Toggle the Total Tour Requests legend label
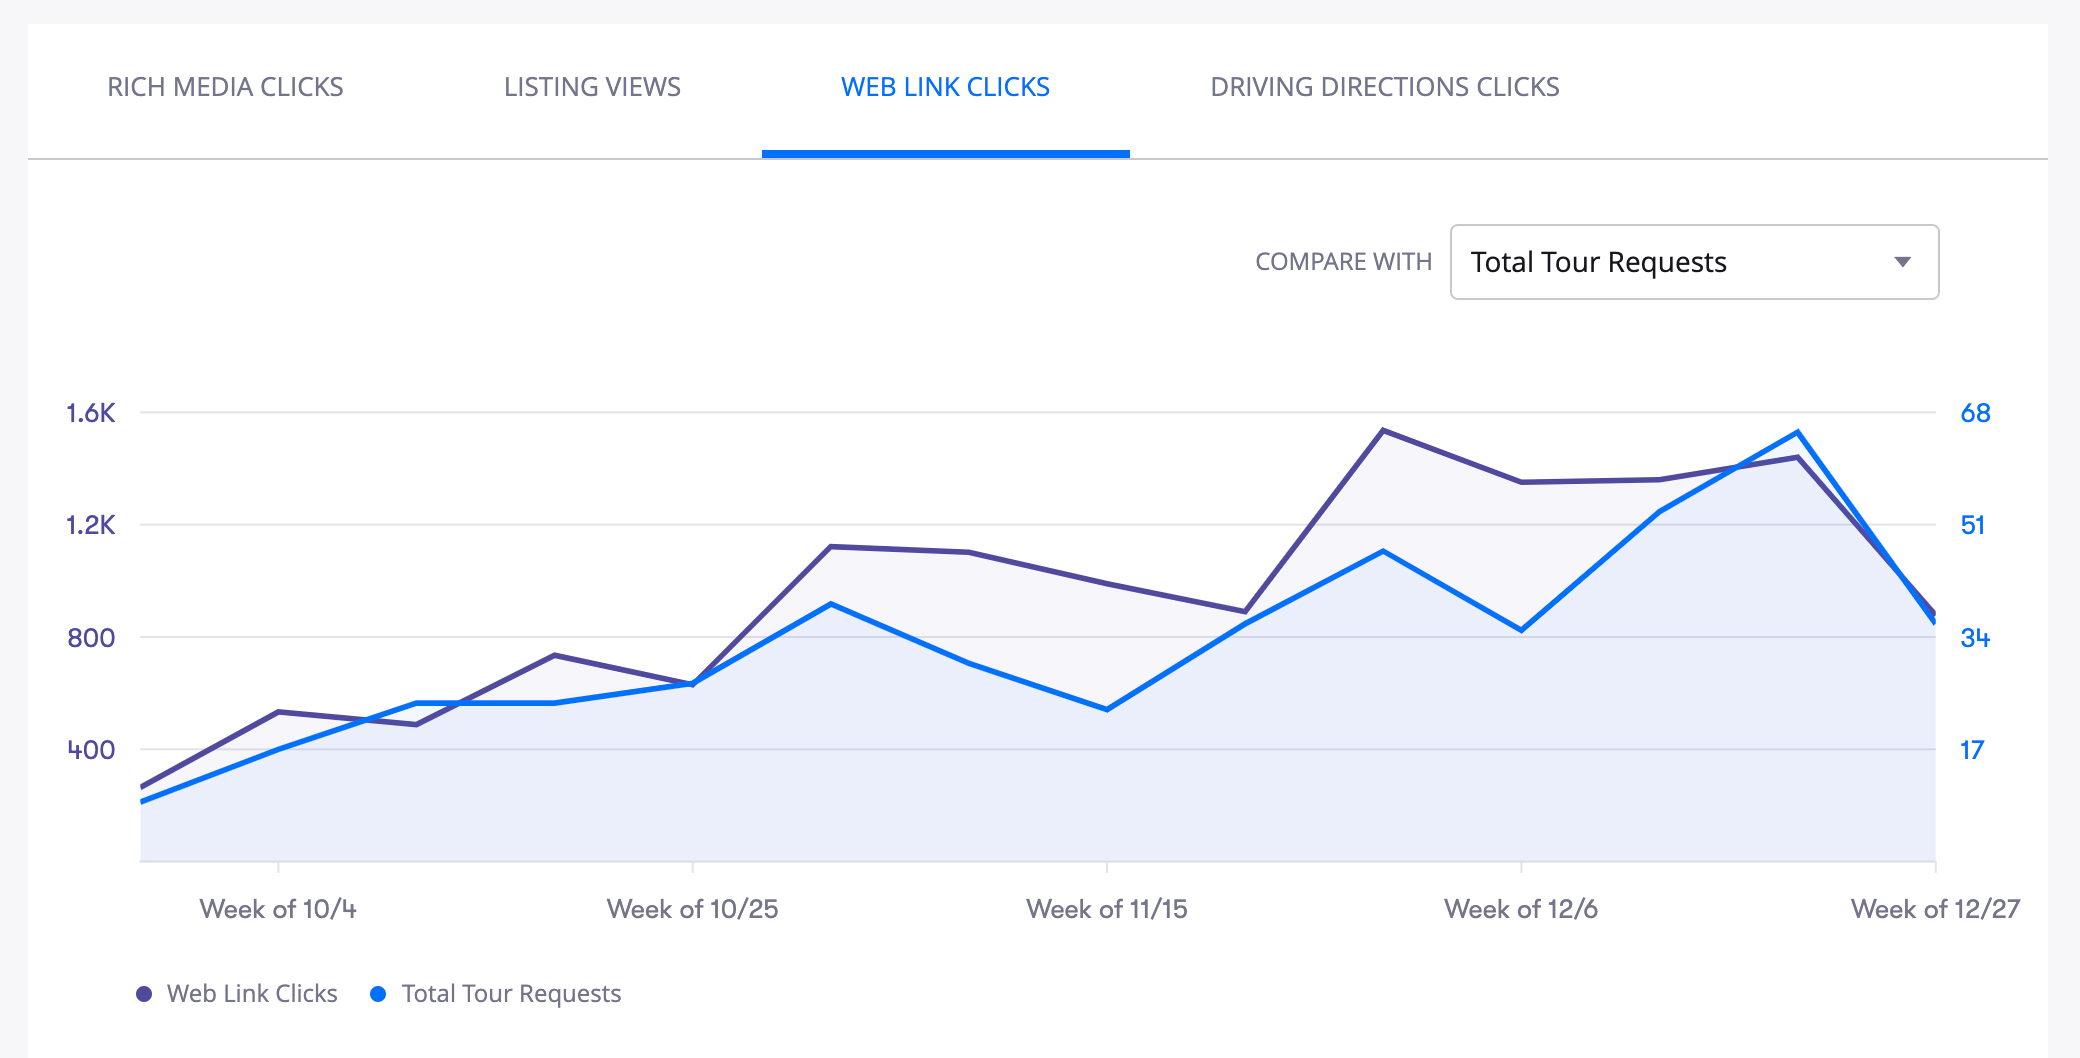 click(x=511, y=994)
